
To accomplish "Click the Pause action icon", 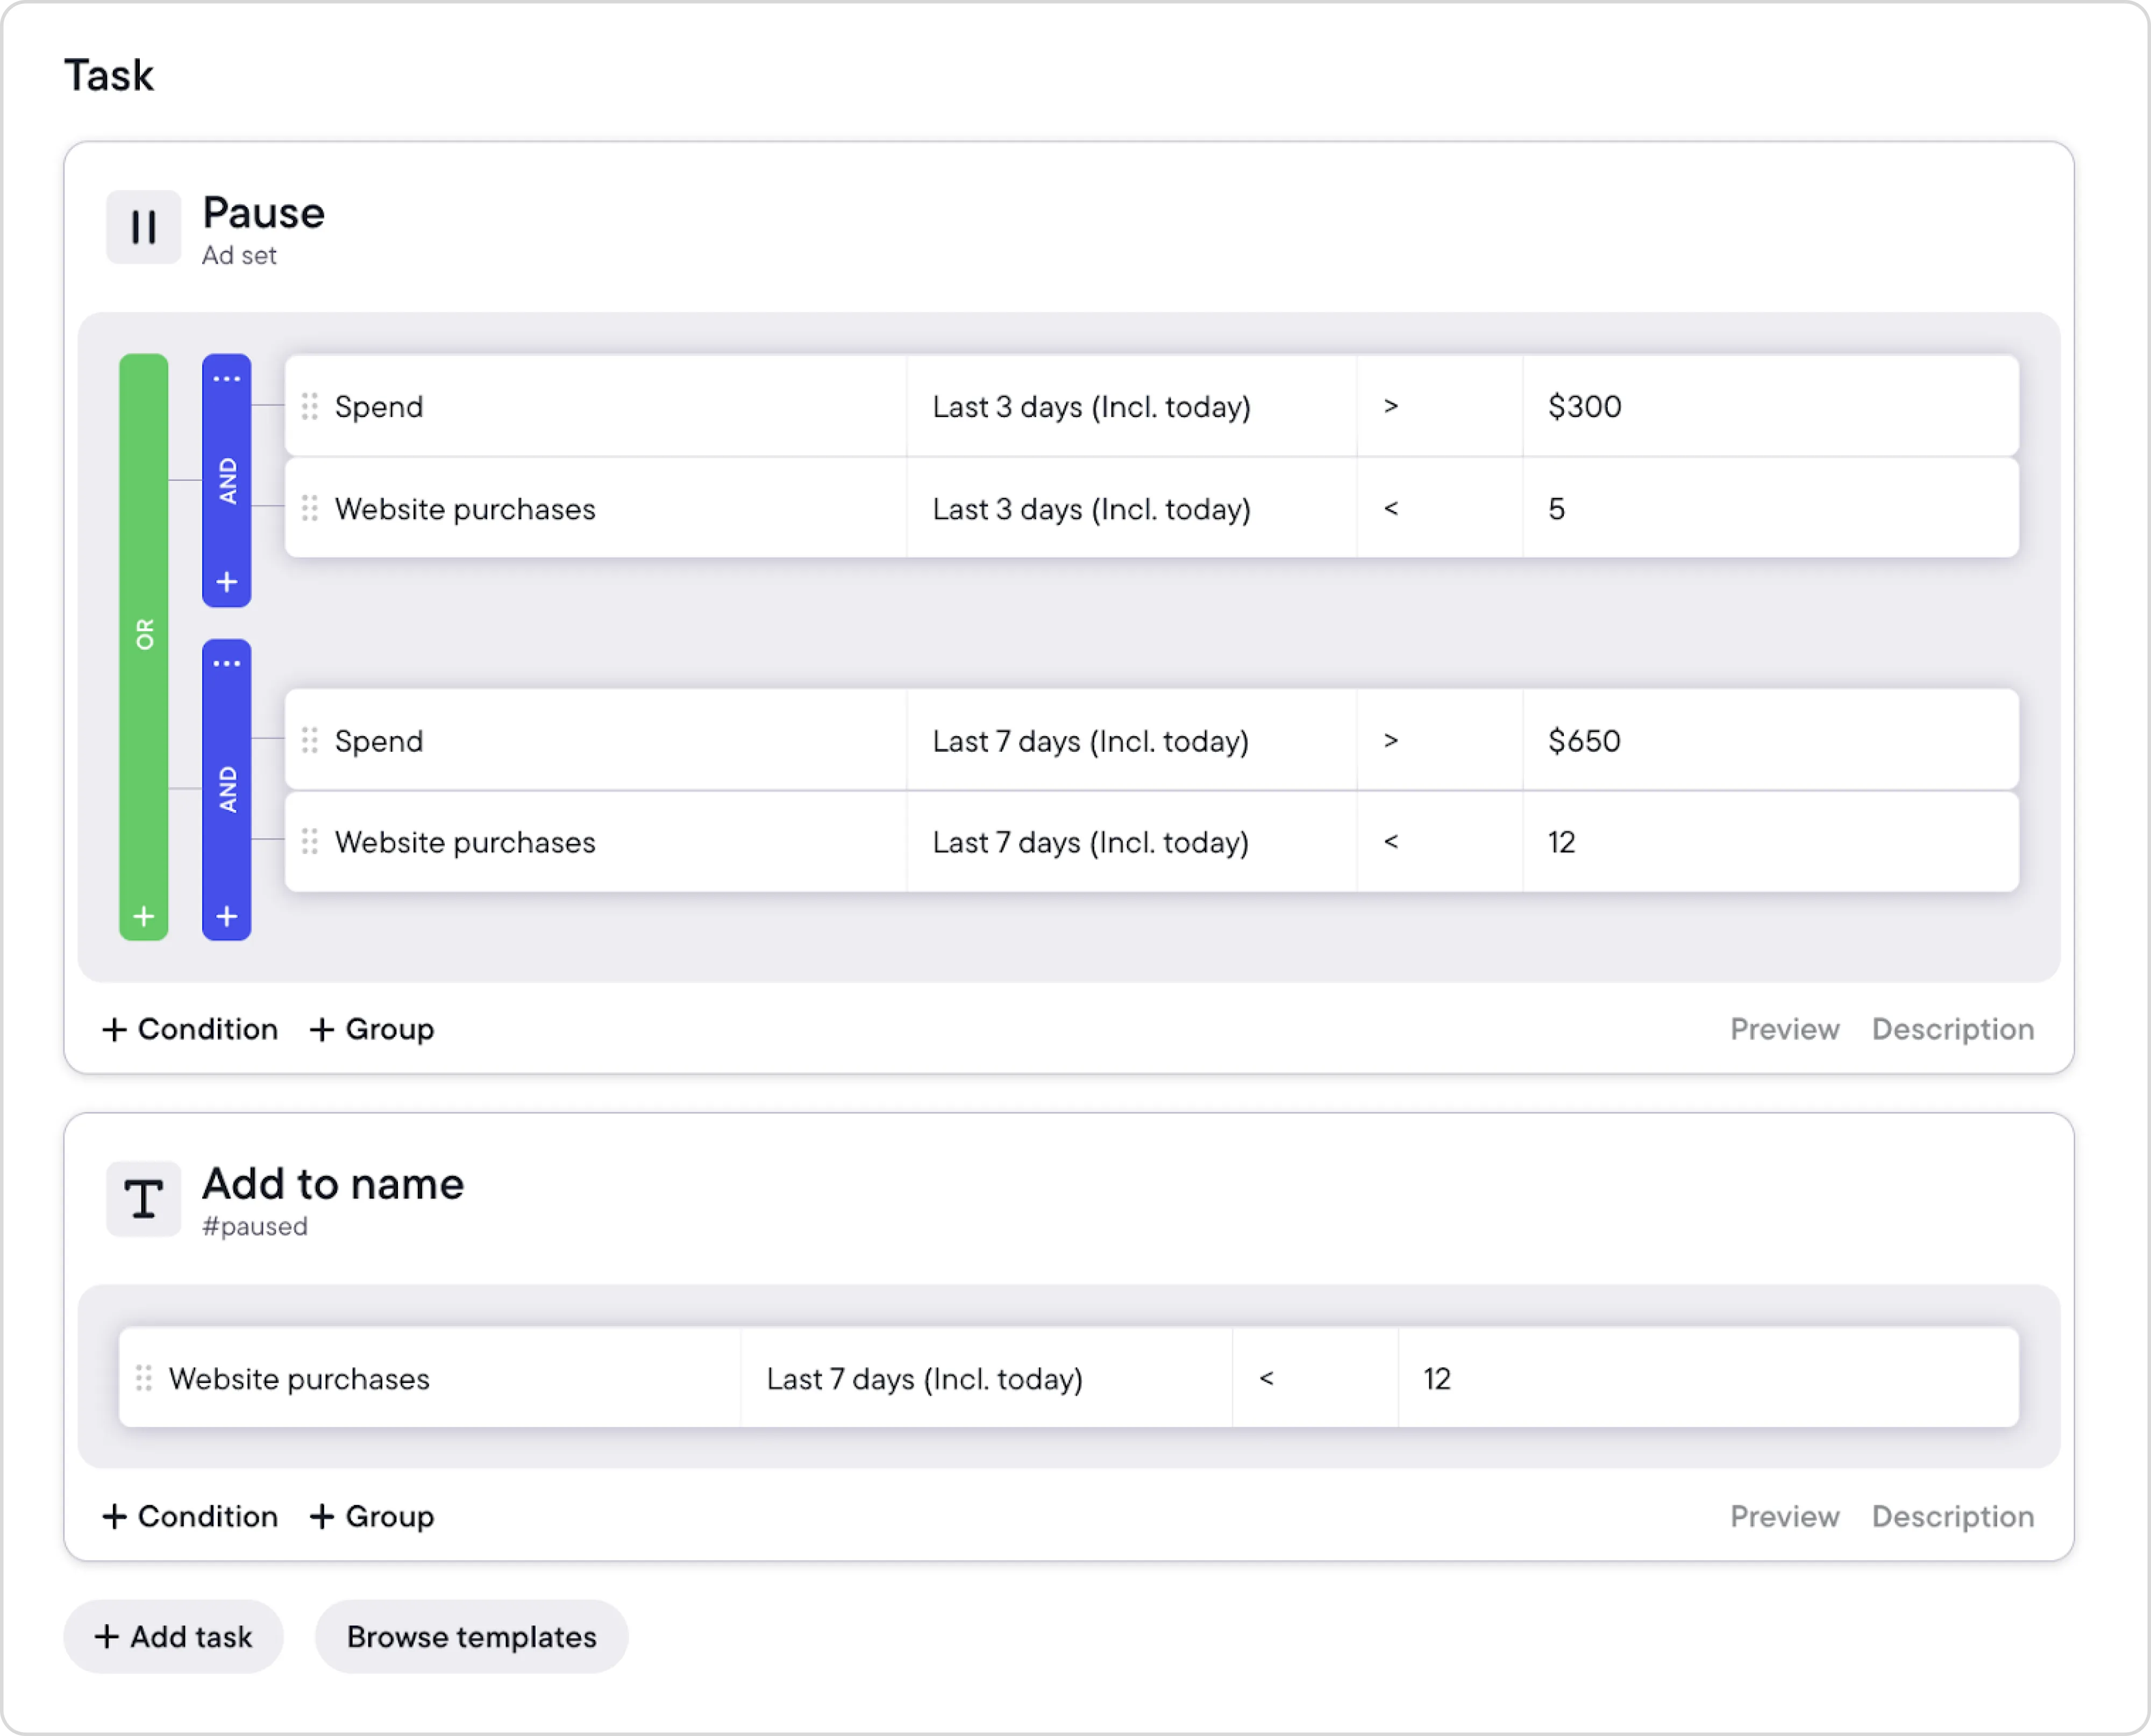I will click(x=143, y=227).
